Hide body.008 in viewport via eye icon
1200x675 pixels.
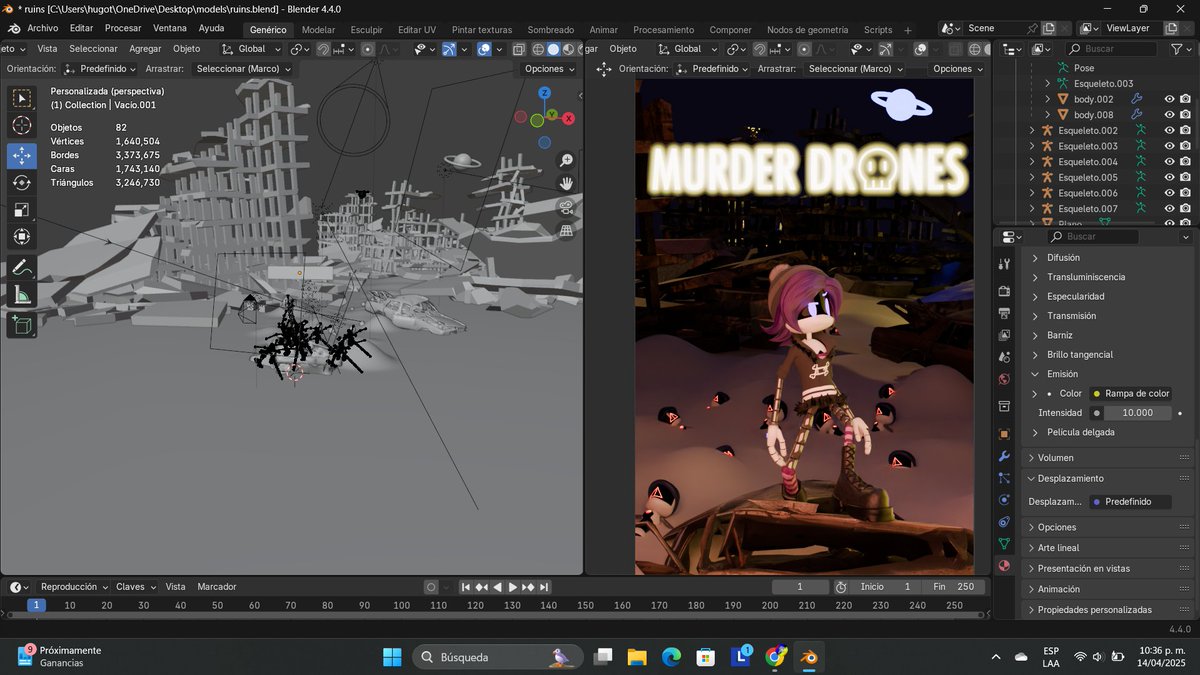(1169, 115)
